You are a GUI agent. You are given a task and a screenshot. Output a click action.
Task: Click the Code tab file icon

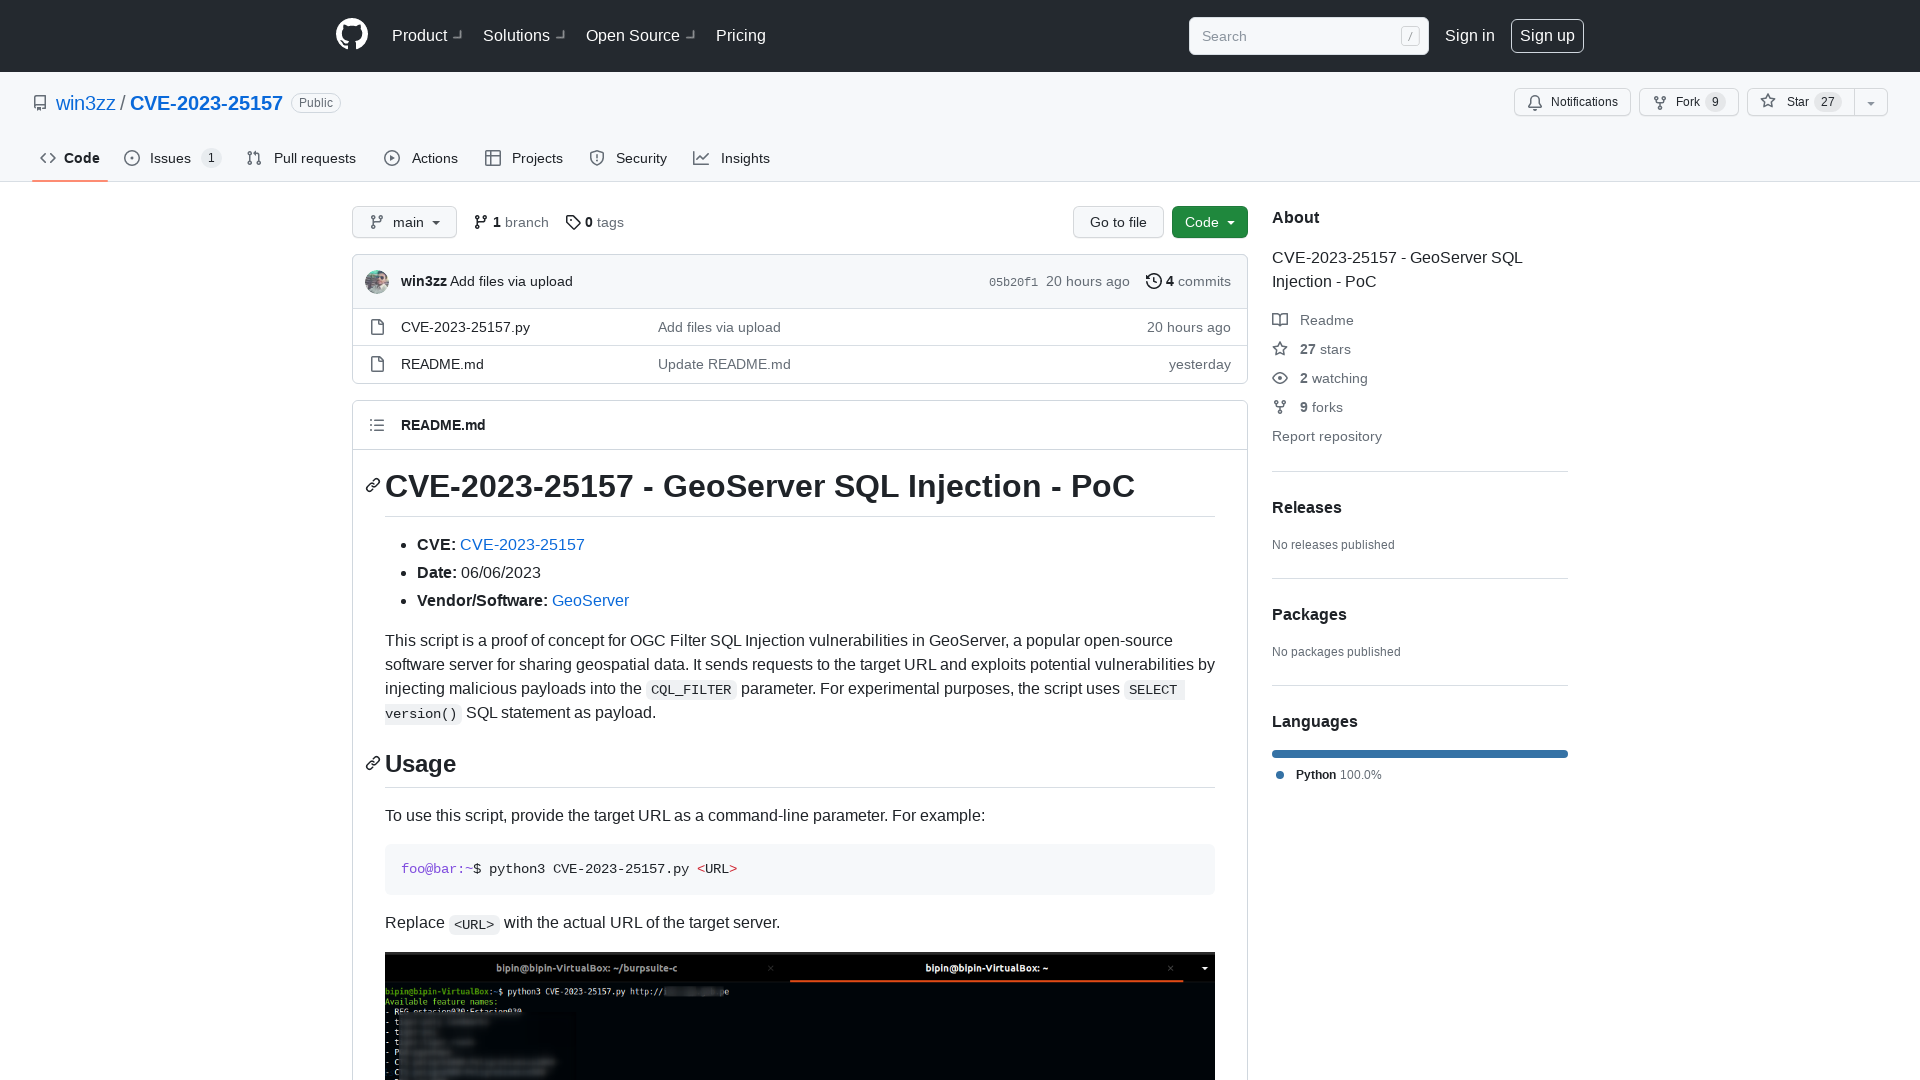coord(47,158)
